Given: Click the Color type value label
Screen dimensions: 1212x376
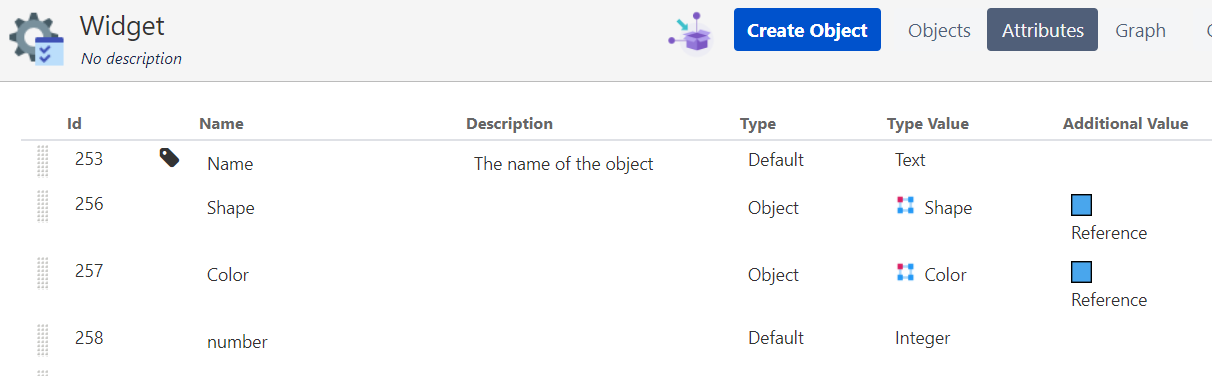Looking at the screenshot, I should pos(945,275).
